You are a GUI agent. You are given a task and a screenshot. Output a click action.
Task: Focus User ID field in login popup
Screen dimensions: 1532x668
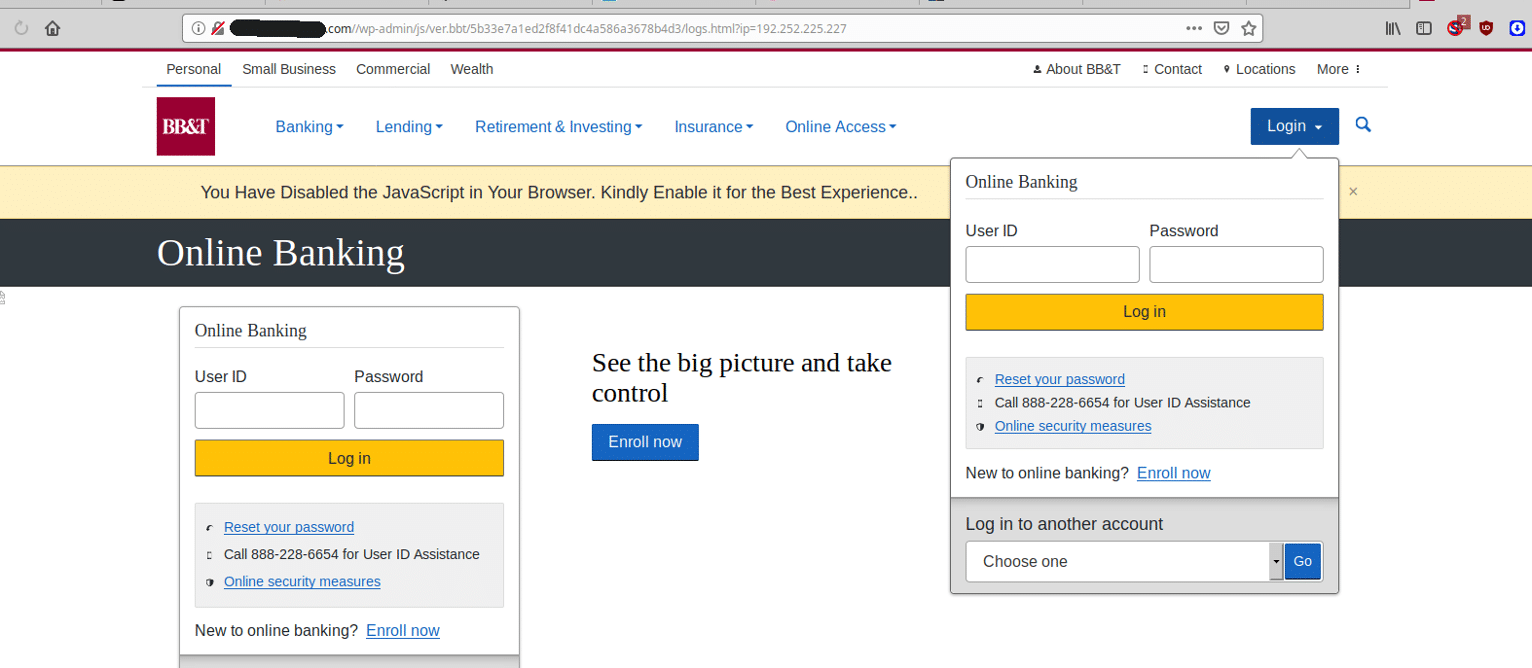(1052, 264)
